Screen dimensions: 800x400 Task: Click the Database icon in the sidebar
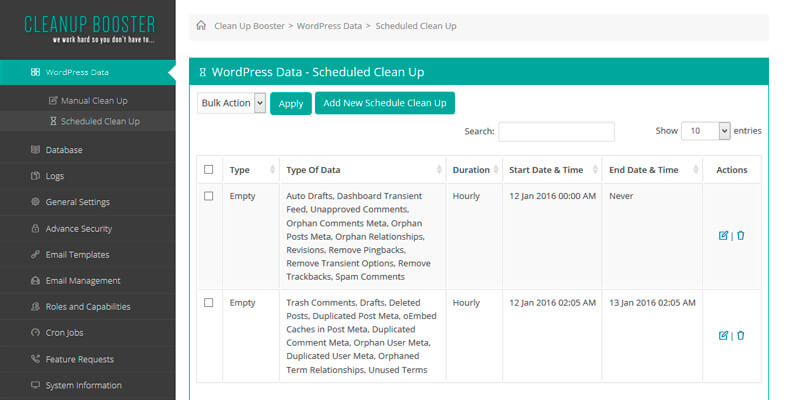[35, 150]
